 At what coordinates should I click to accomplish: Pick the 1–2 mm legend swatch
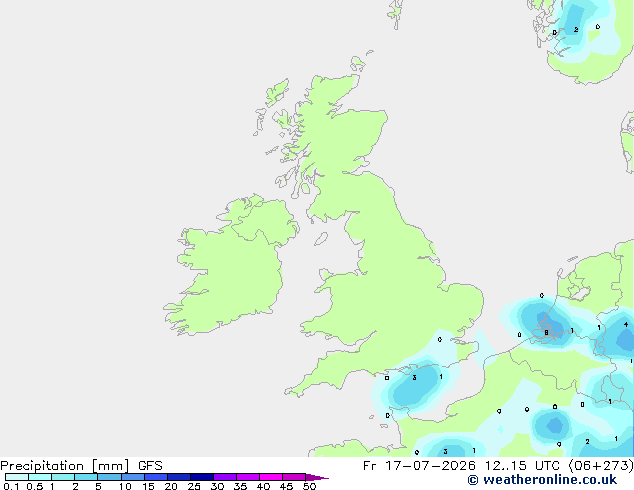click(63, 477)
